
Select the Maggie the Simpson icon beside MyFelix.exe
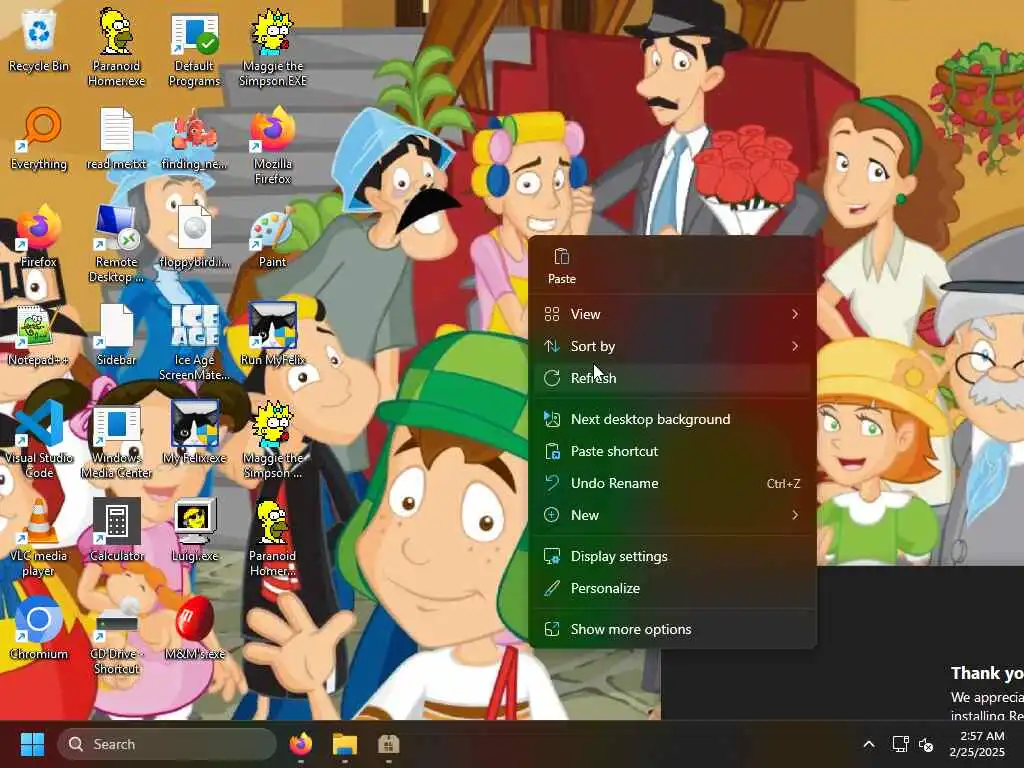coord(273,440)
